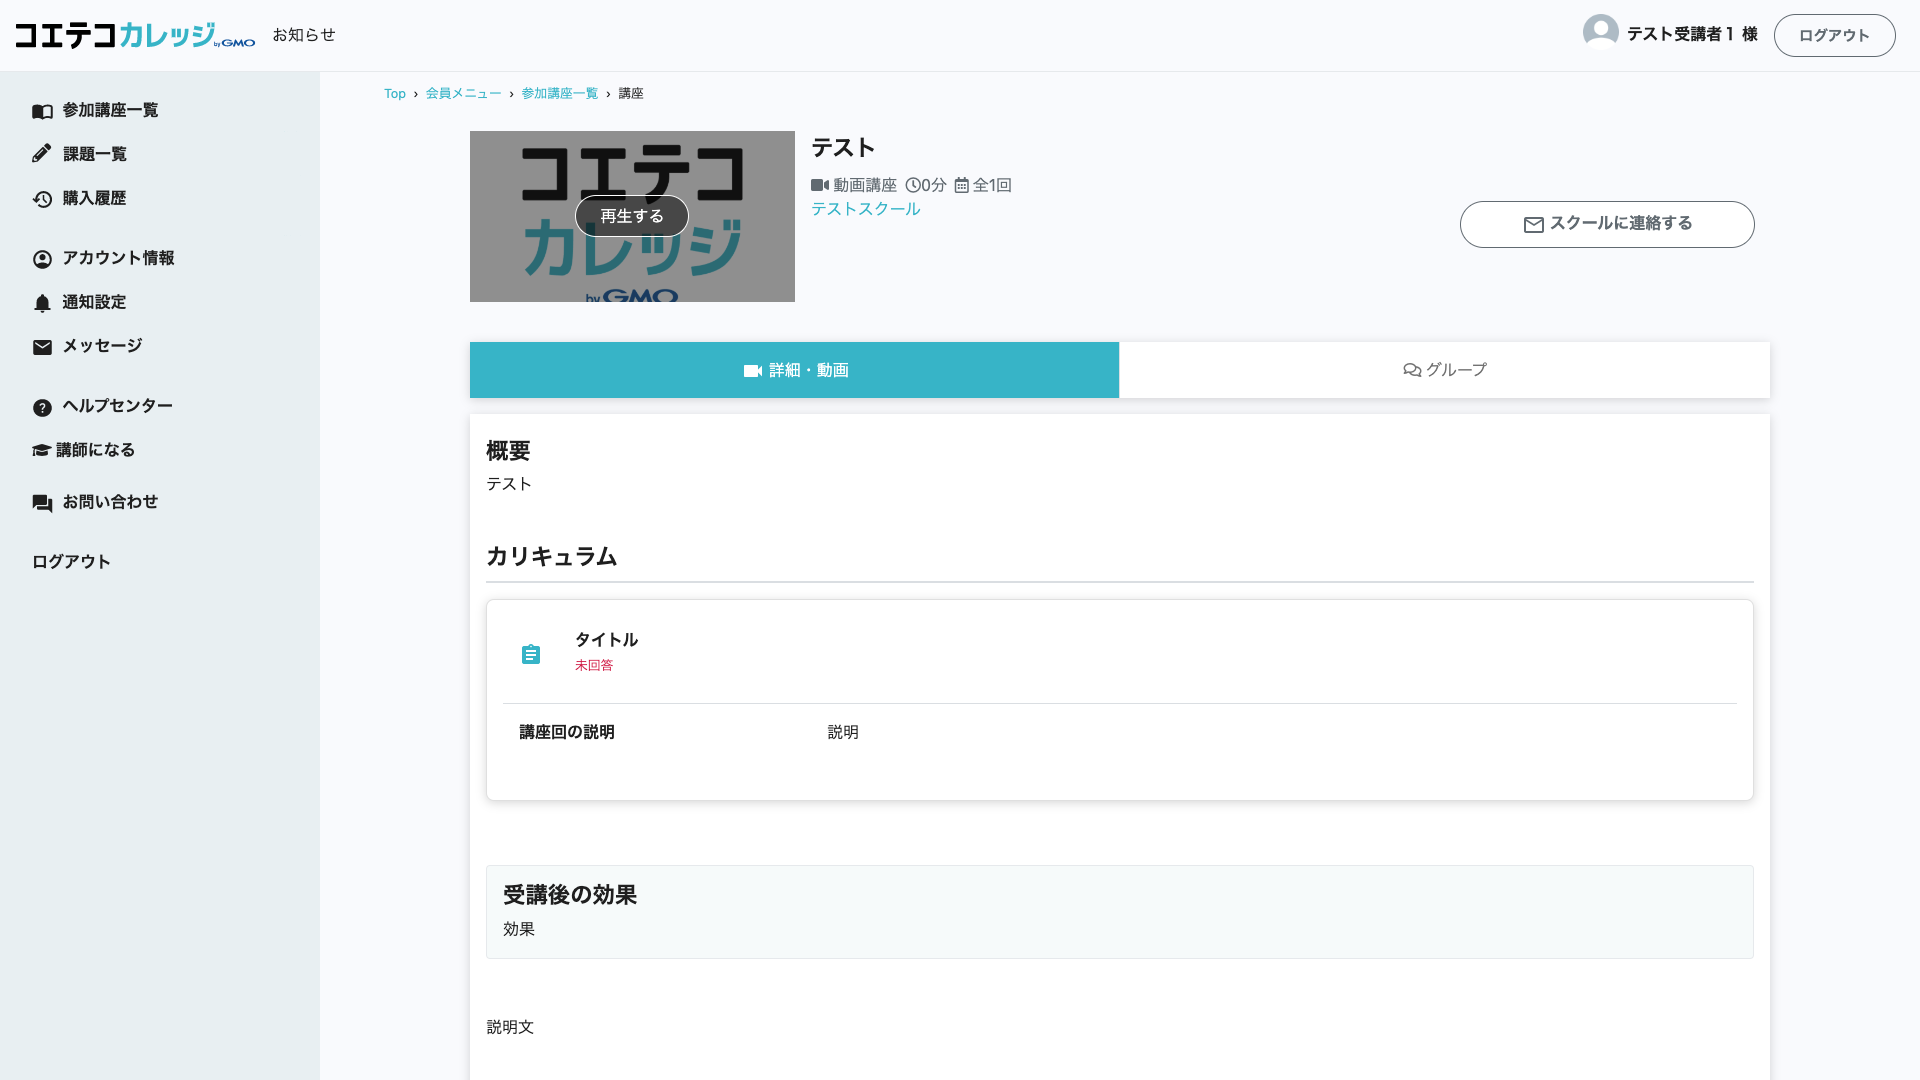
Task: Click the chat bubble icon for お問い合わせ
Action: click(42, 503)
